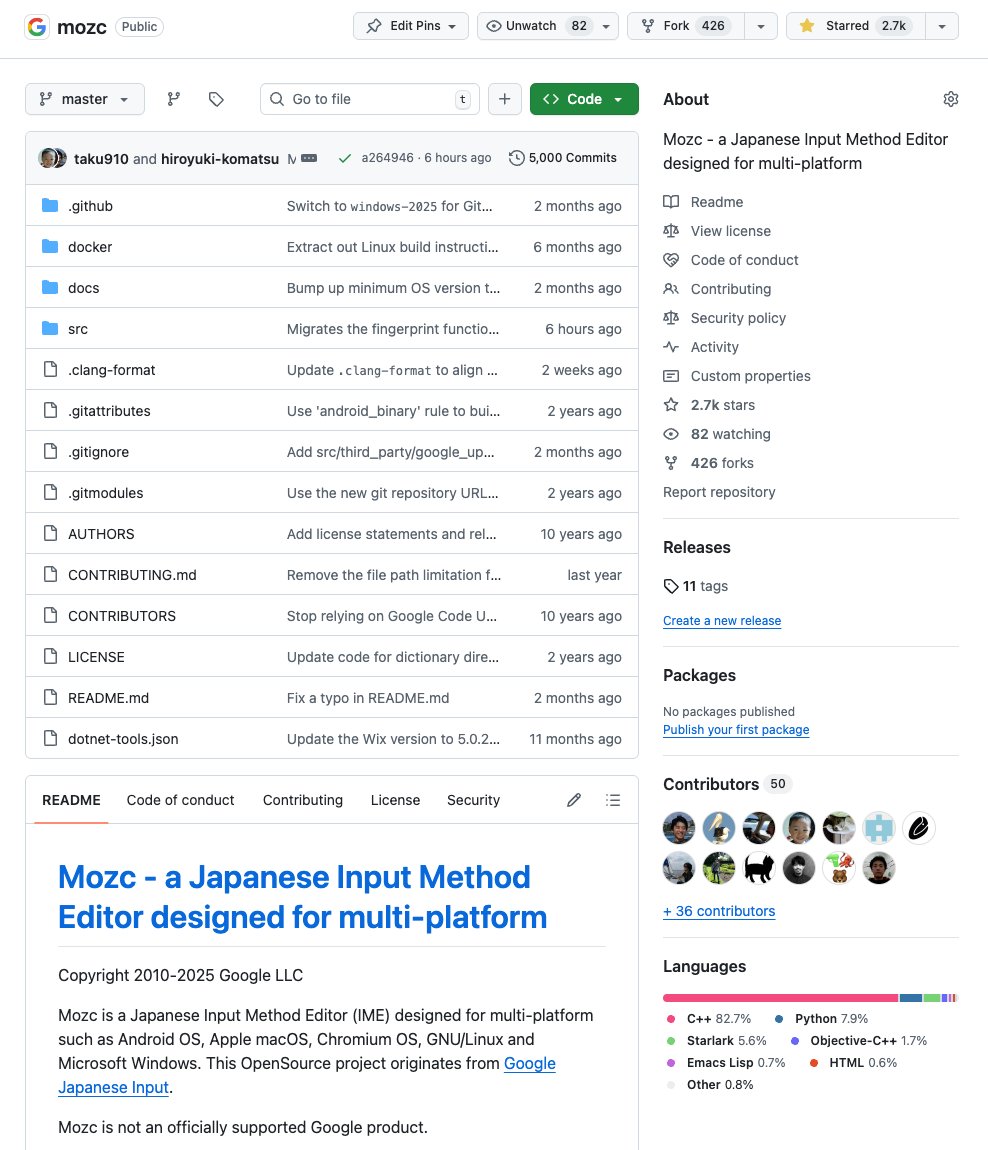This screenshot has width=988, height=1150.
Task: Open the dotnet-tools.json file
Action: tap(123, 739)
